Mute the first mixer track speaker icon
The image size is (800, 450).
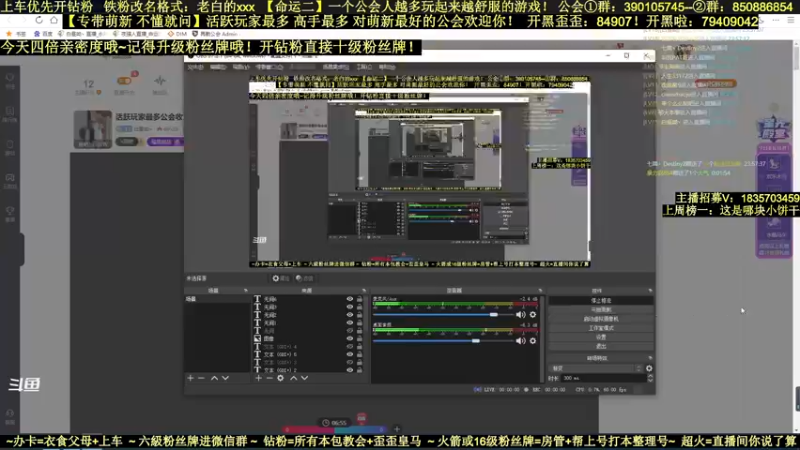coord(520,315)
